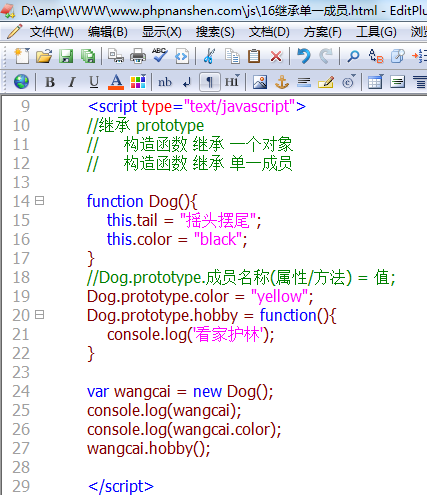The width and height of the screenshot is (427, 495).
Task: Open the font color A dropdown
Action: pyautogui.click(x=116, y=82)
